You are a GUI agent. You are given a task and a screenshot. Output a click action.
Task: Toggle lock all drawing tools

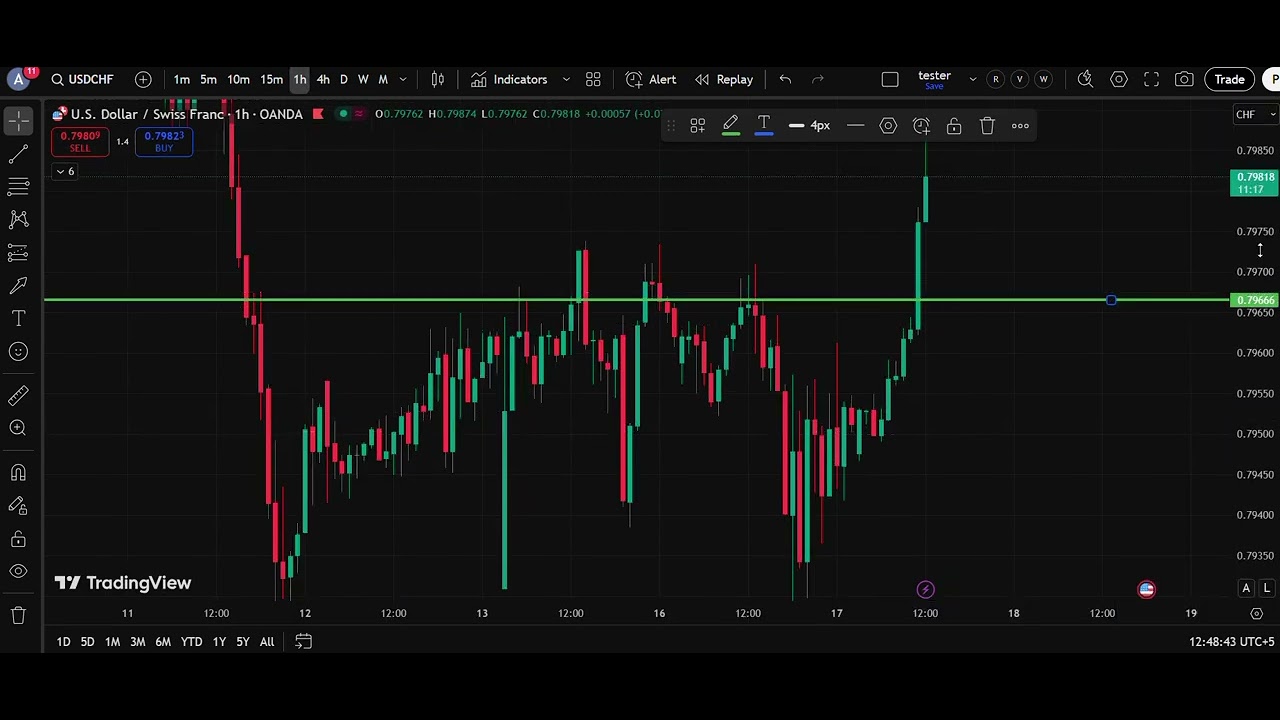18,539
